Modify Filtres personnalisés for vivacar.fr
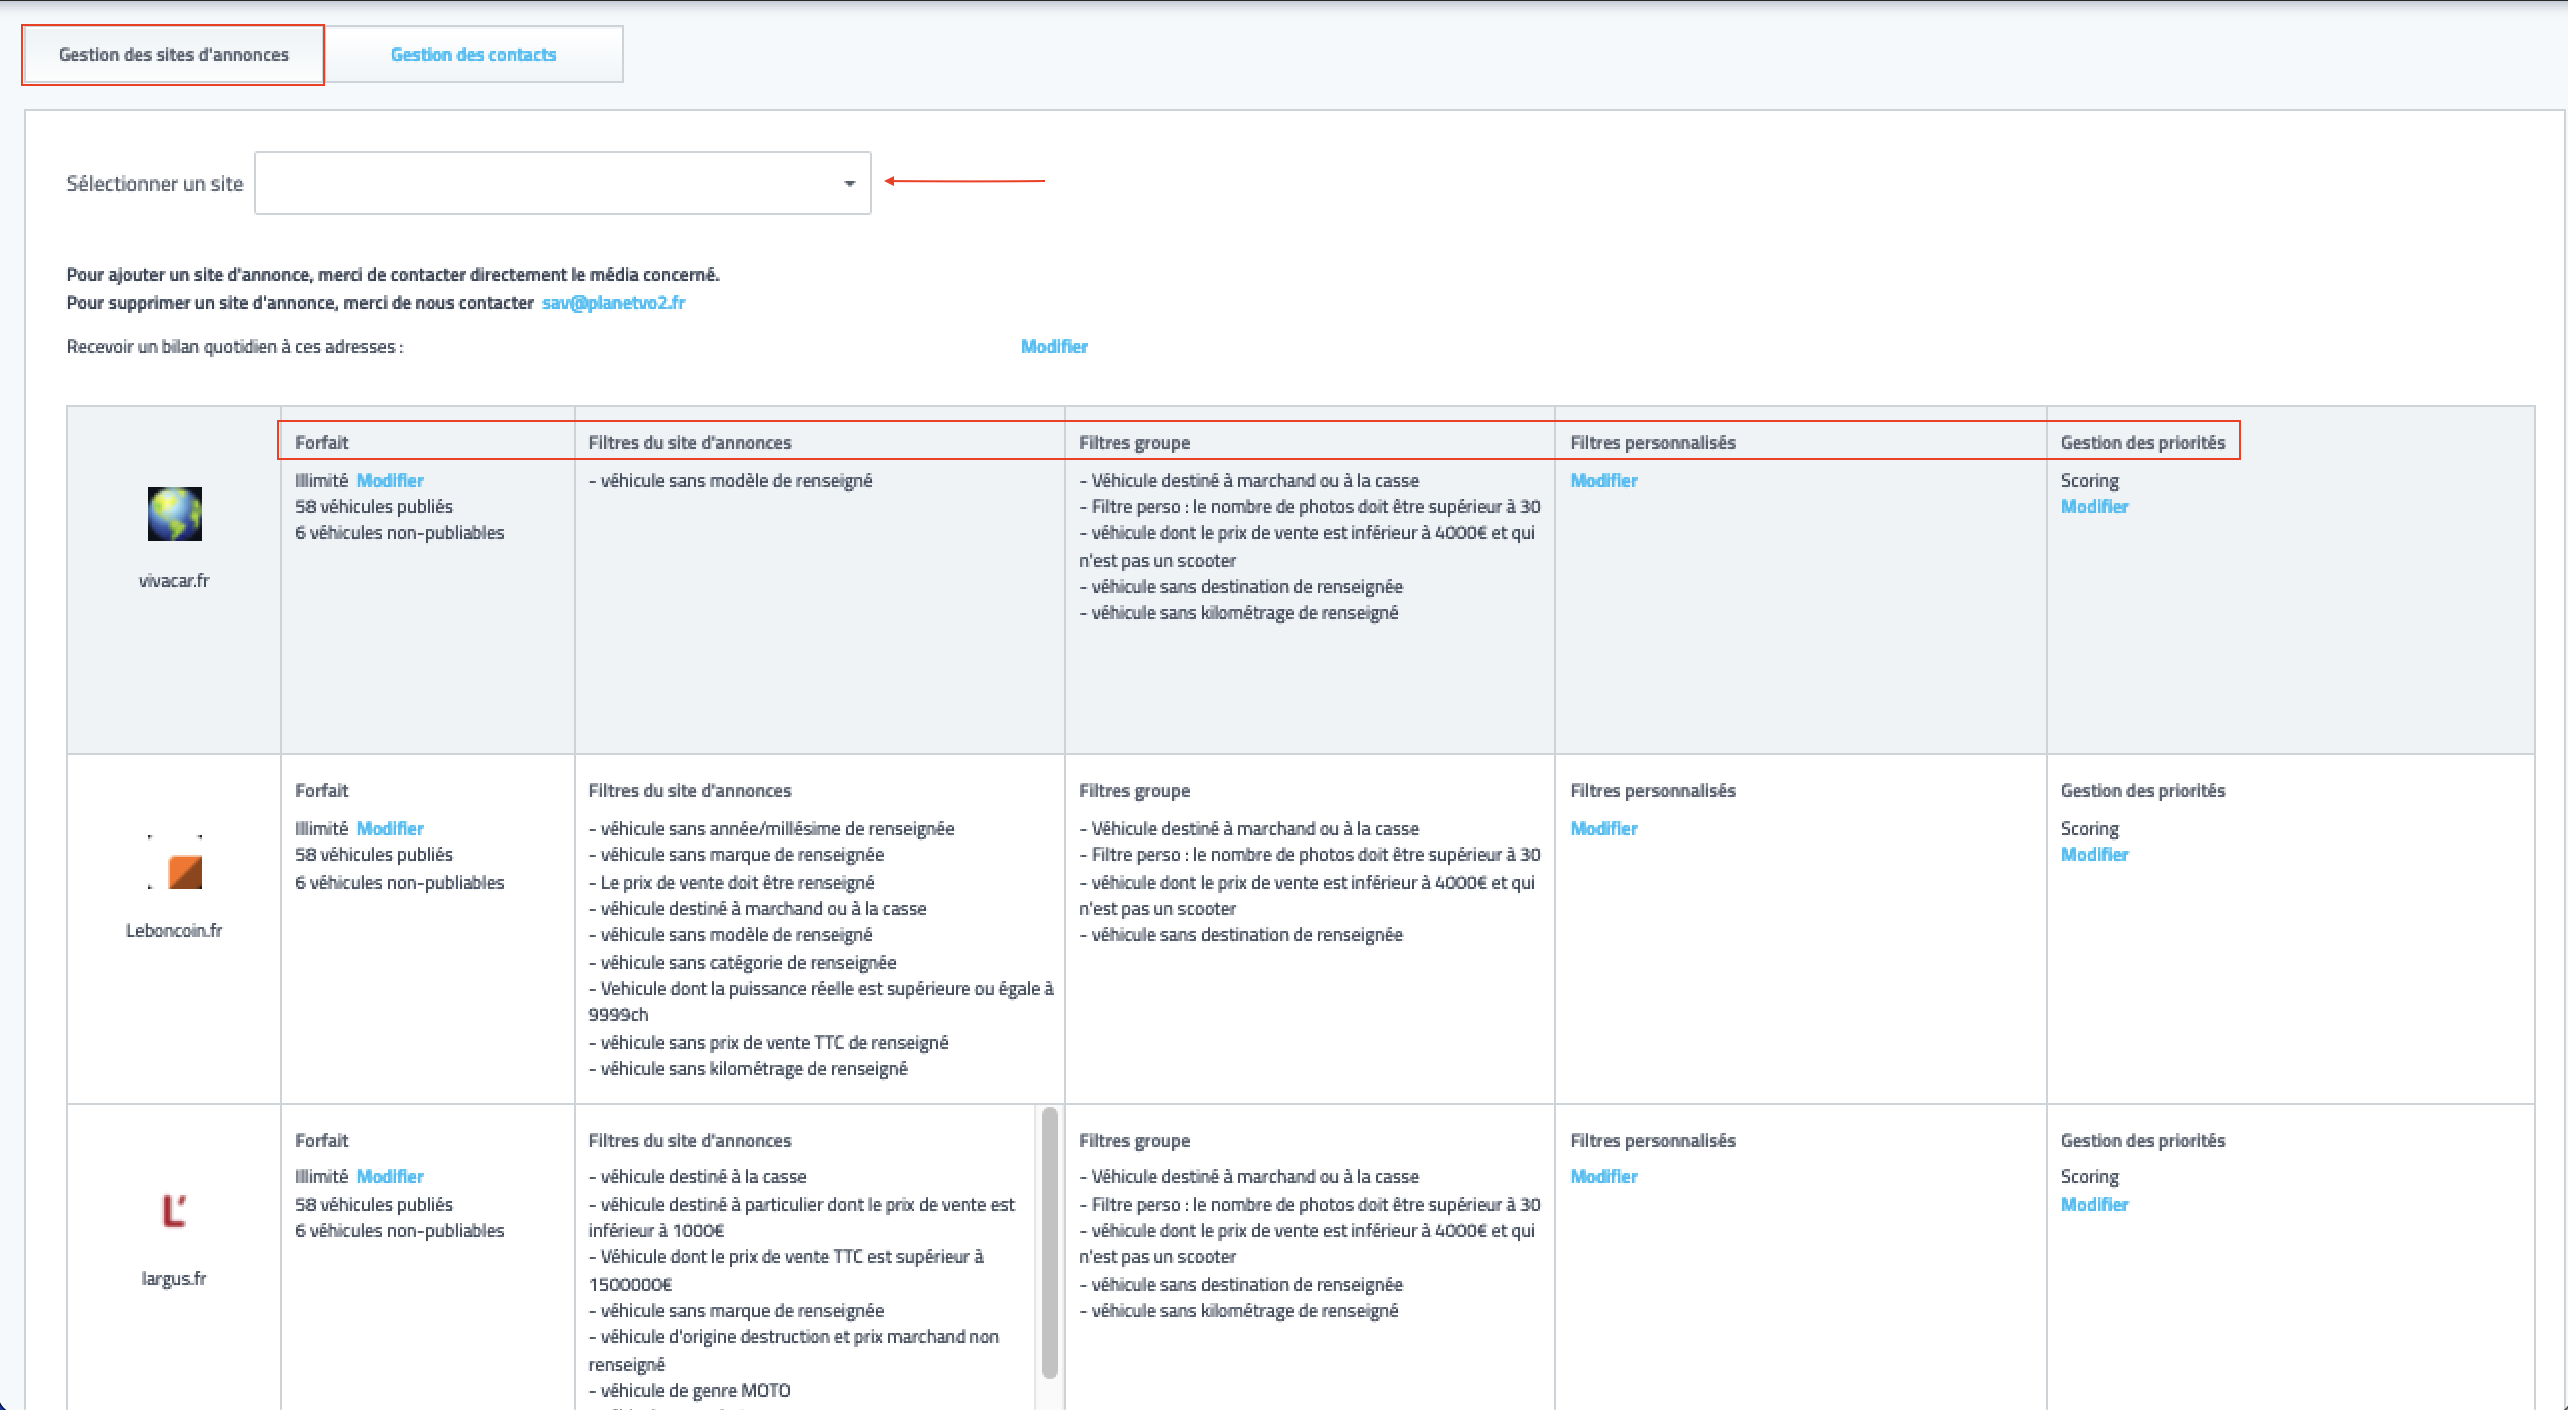This screenshot has height=1410, width=2568. tap(1604, 481)
